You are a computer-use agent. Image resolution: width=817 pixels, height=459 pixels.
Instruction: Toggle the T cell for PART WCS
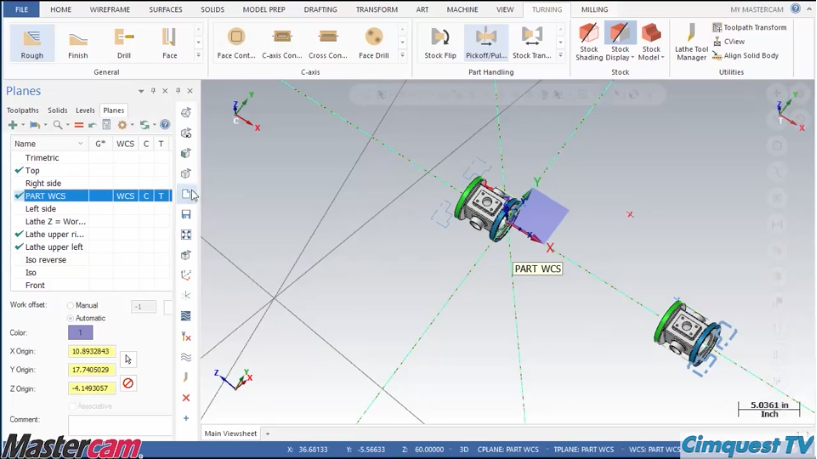(161, 196)
